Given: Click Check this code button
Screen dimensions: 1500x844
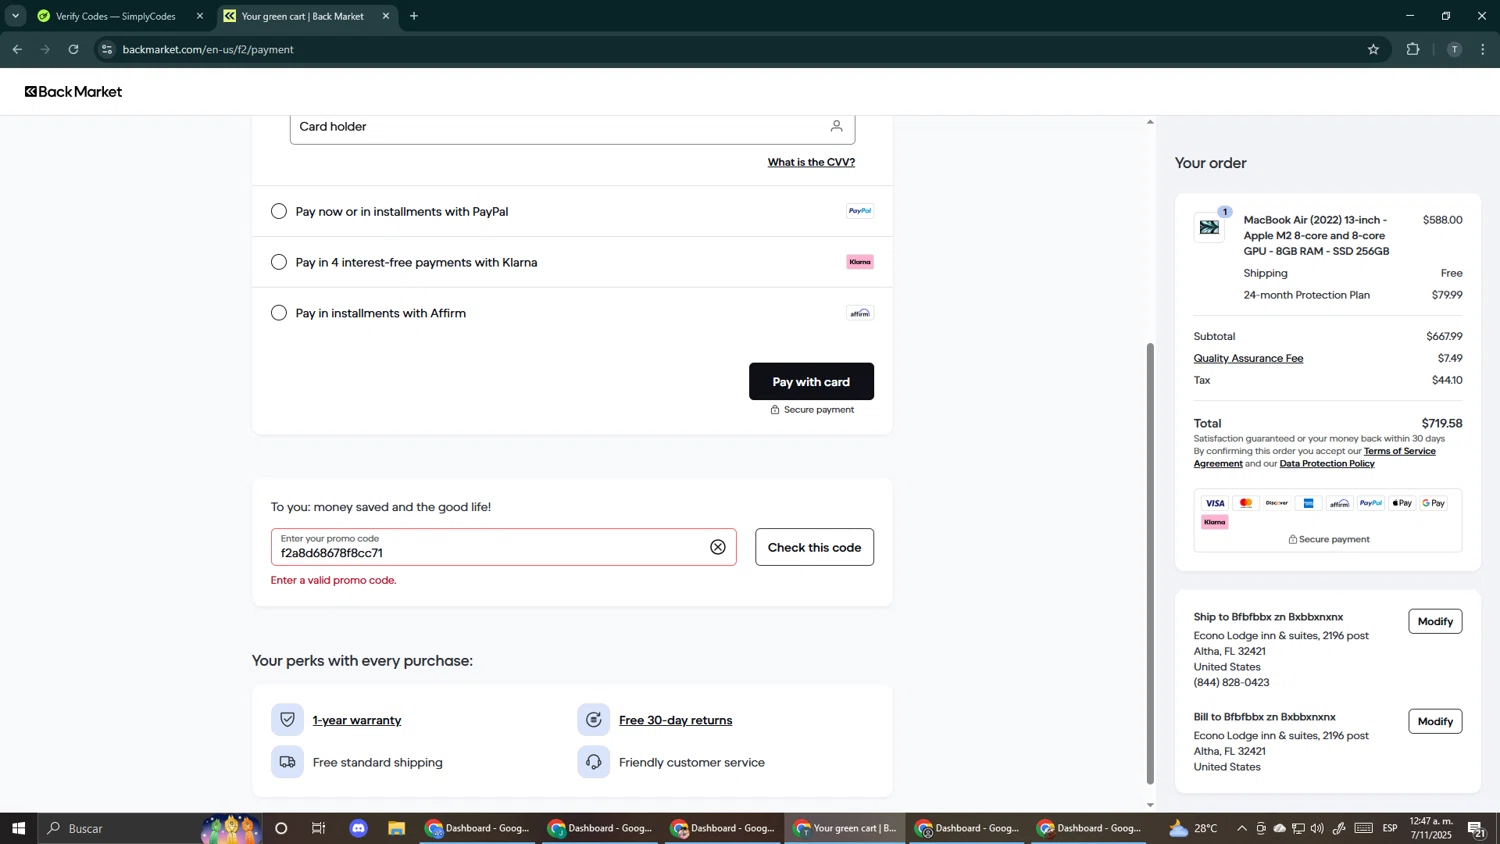Looking at the screenshot, I should tap(814, 547).
